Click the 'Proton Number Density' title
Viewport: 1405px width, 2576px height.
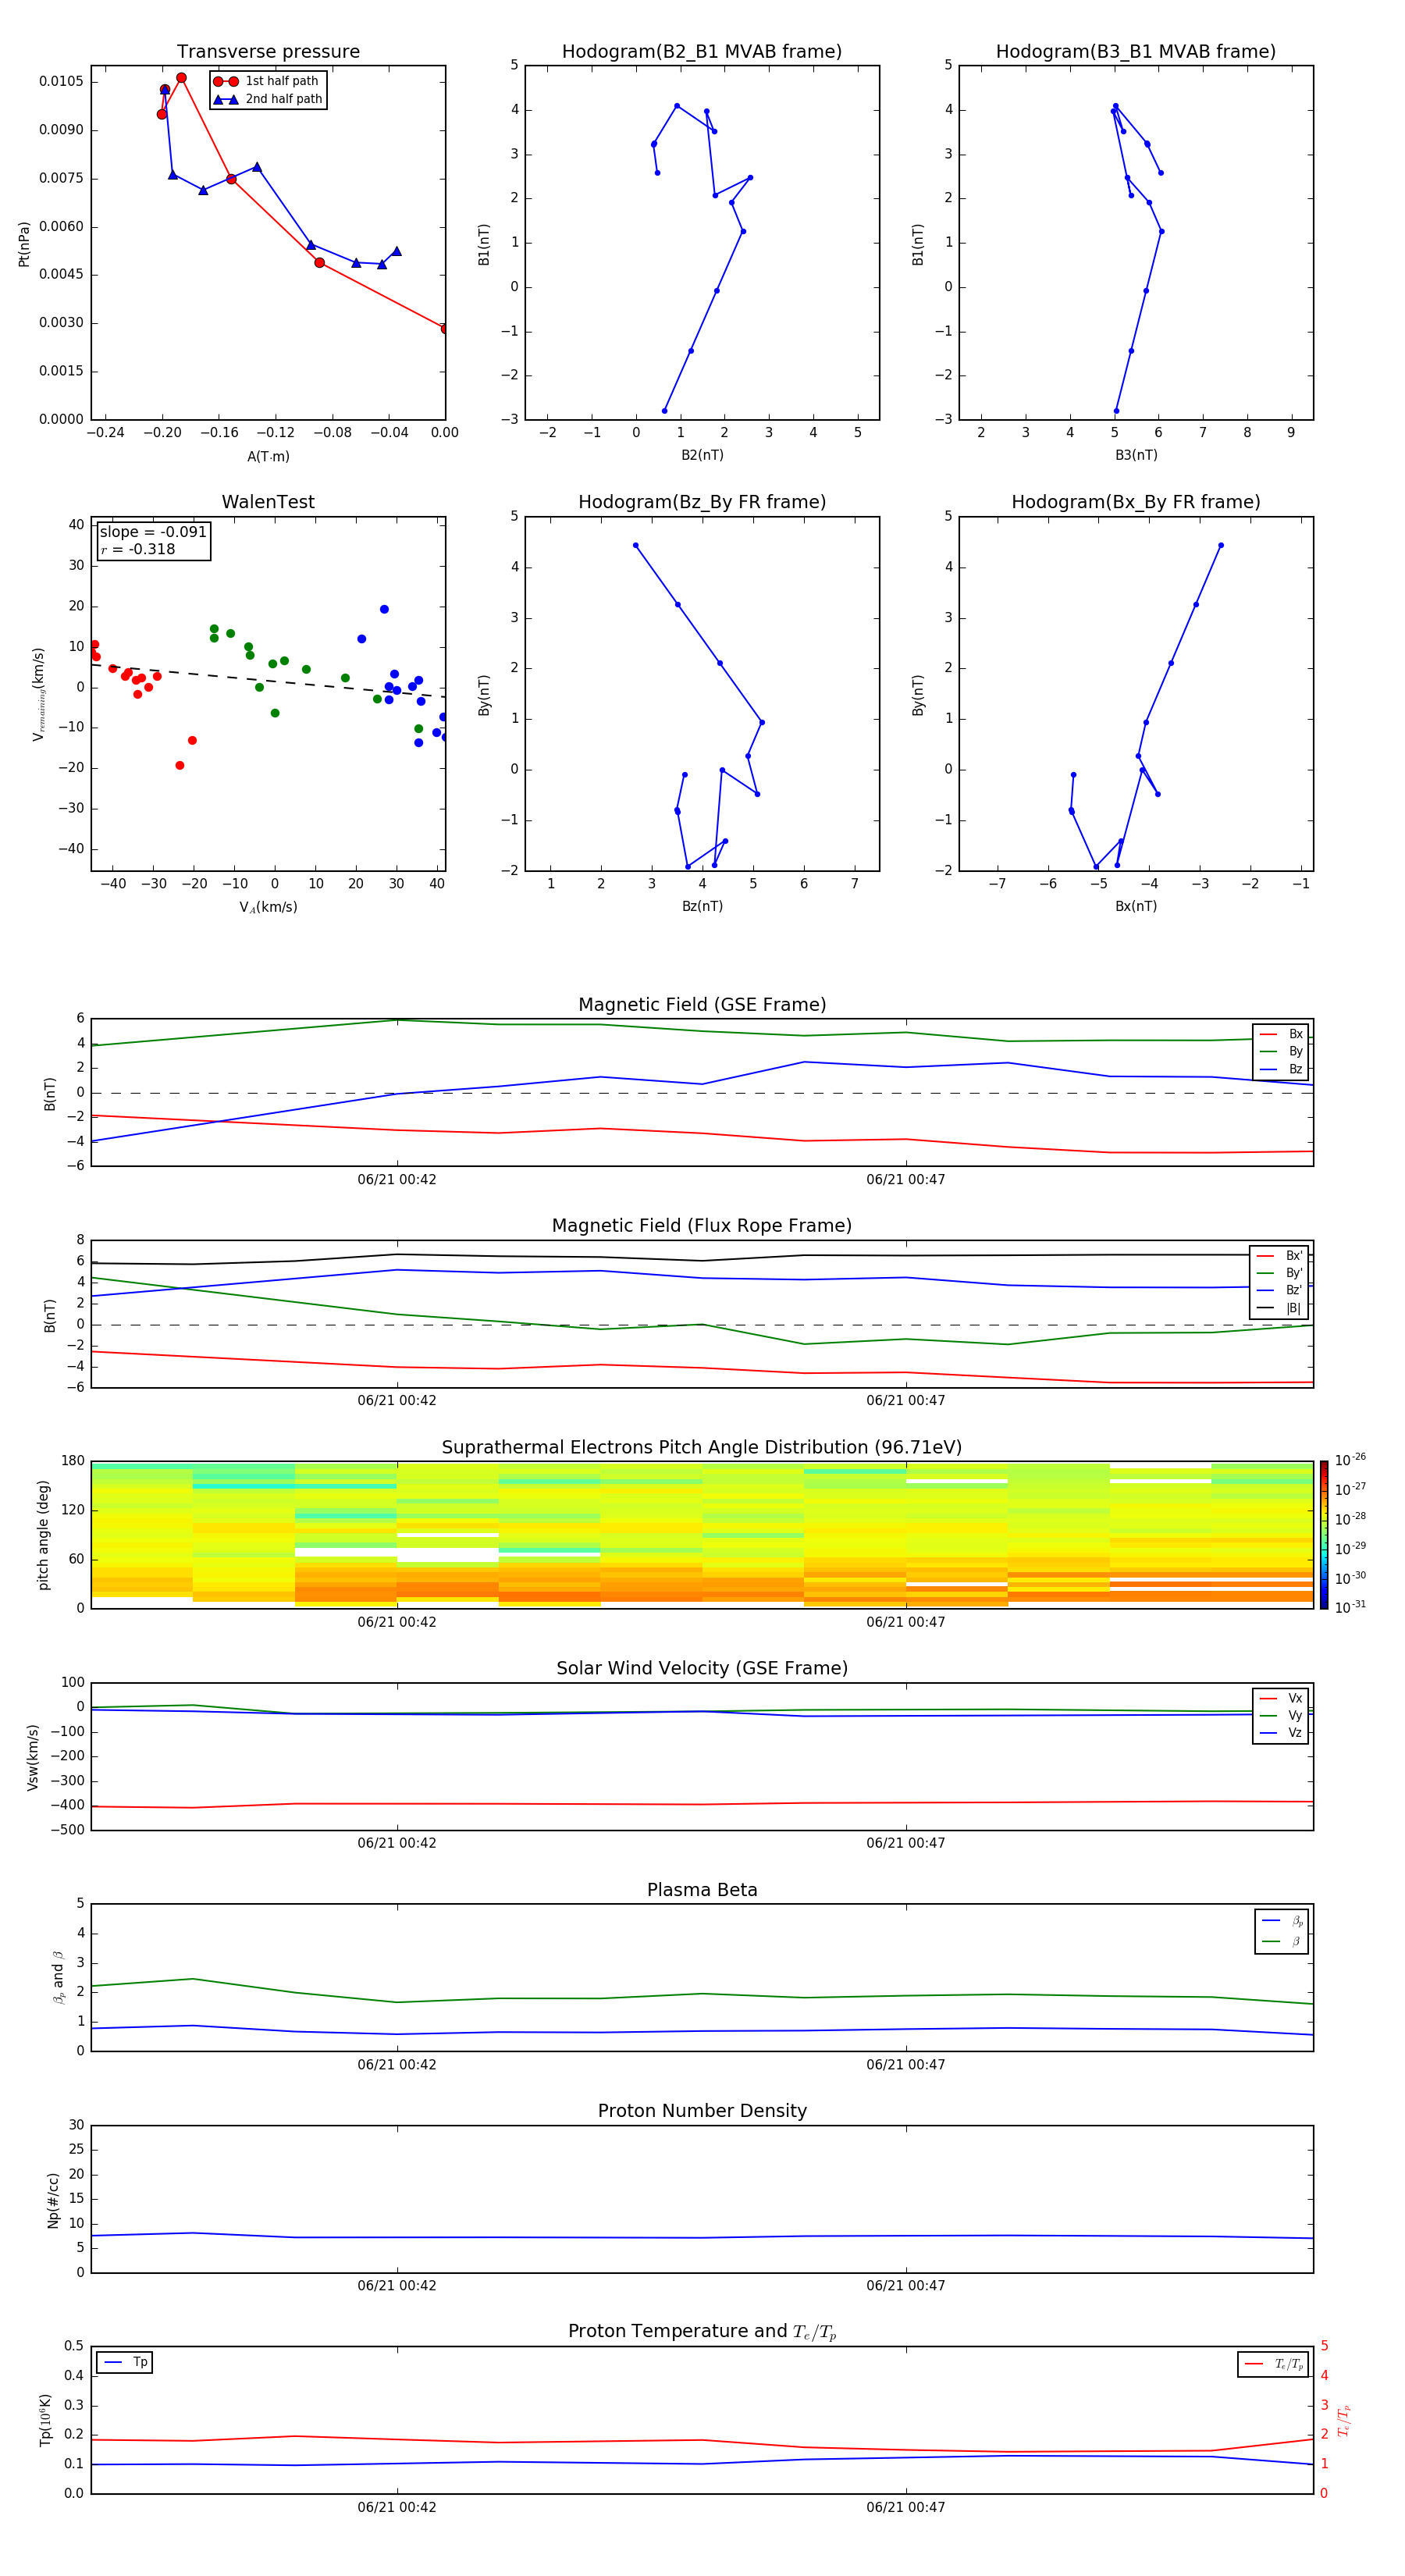(x=702, y=2111)
